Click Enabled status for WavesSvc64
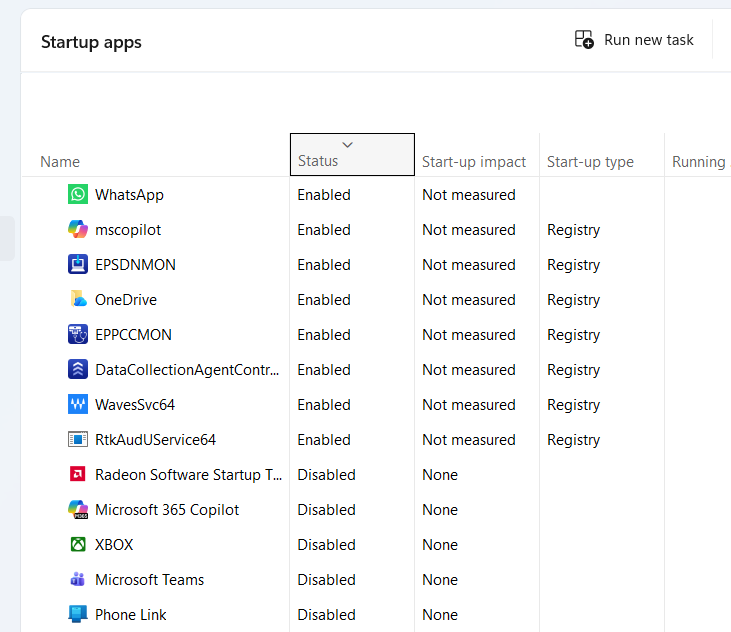Screen dimensions: 731x632 [324, 405]
